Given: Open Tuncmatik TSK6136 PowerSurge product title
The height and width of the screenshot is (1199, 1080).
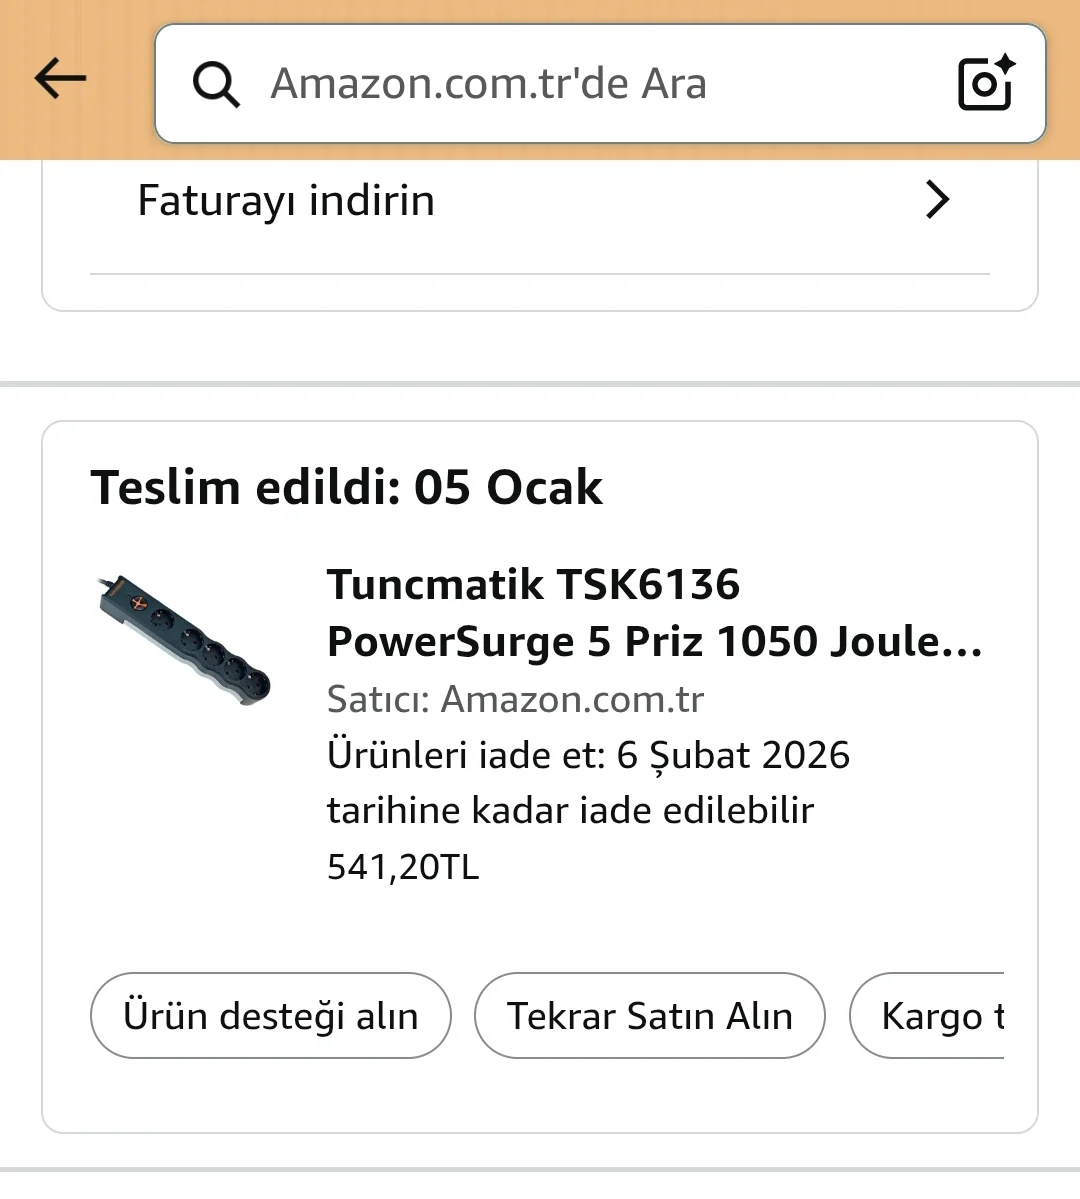Looking at the screenshot, I should [x=533, y=585].
